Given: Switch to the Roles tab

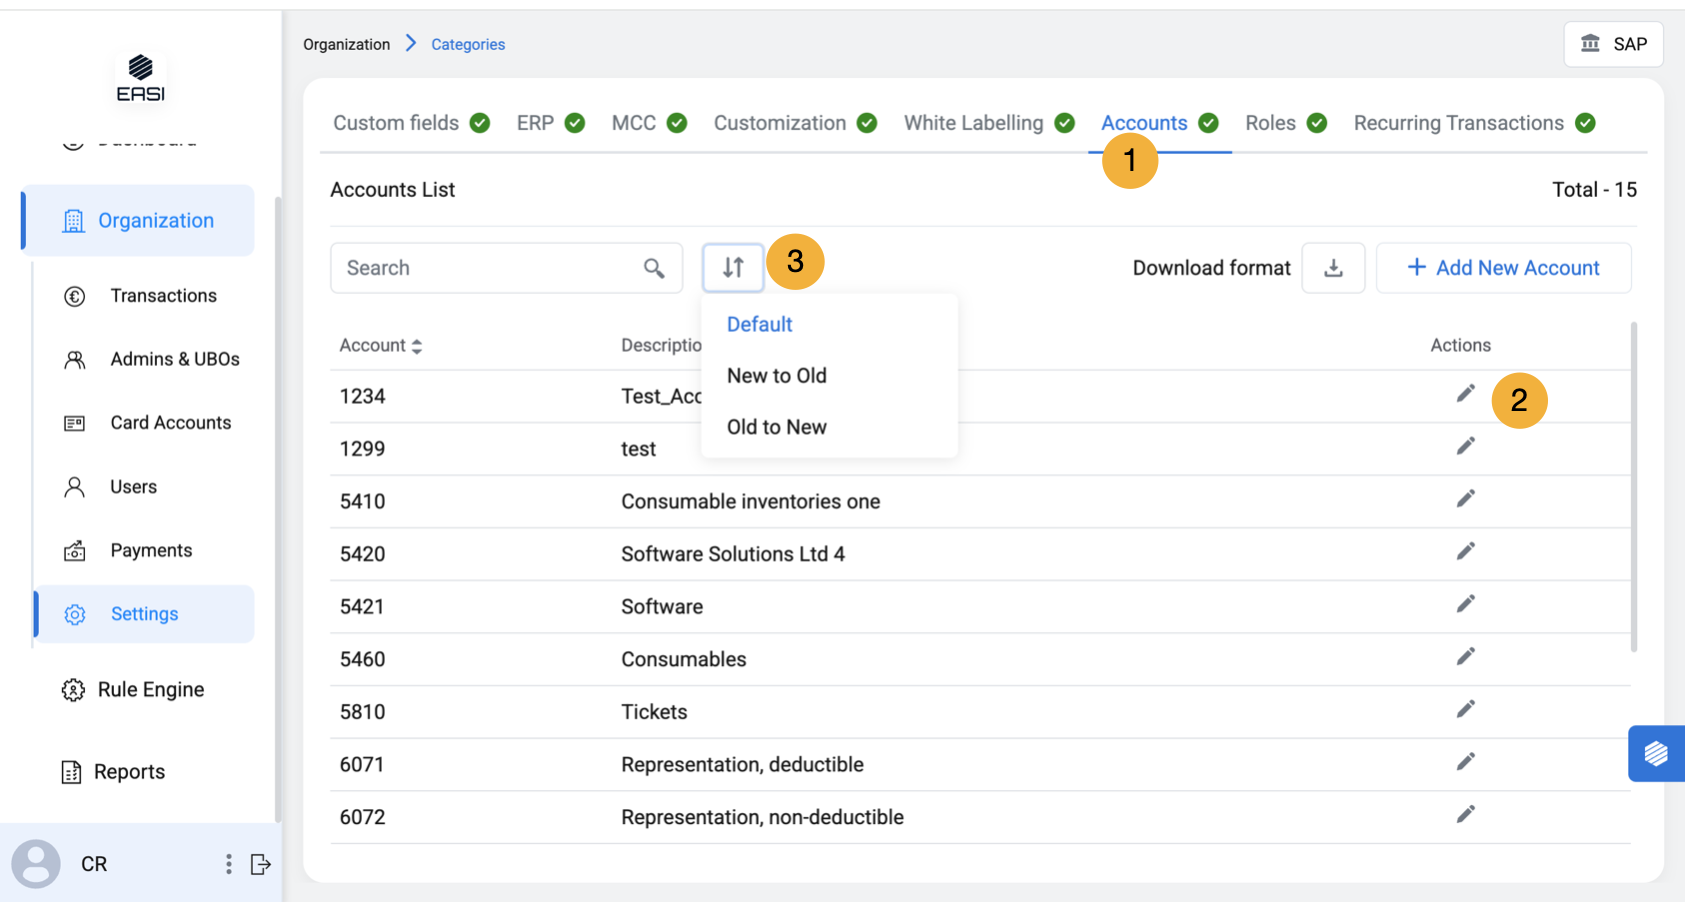Looking at the screenshot, I should click(x=1270, y=123).
